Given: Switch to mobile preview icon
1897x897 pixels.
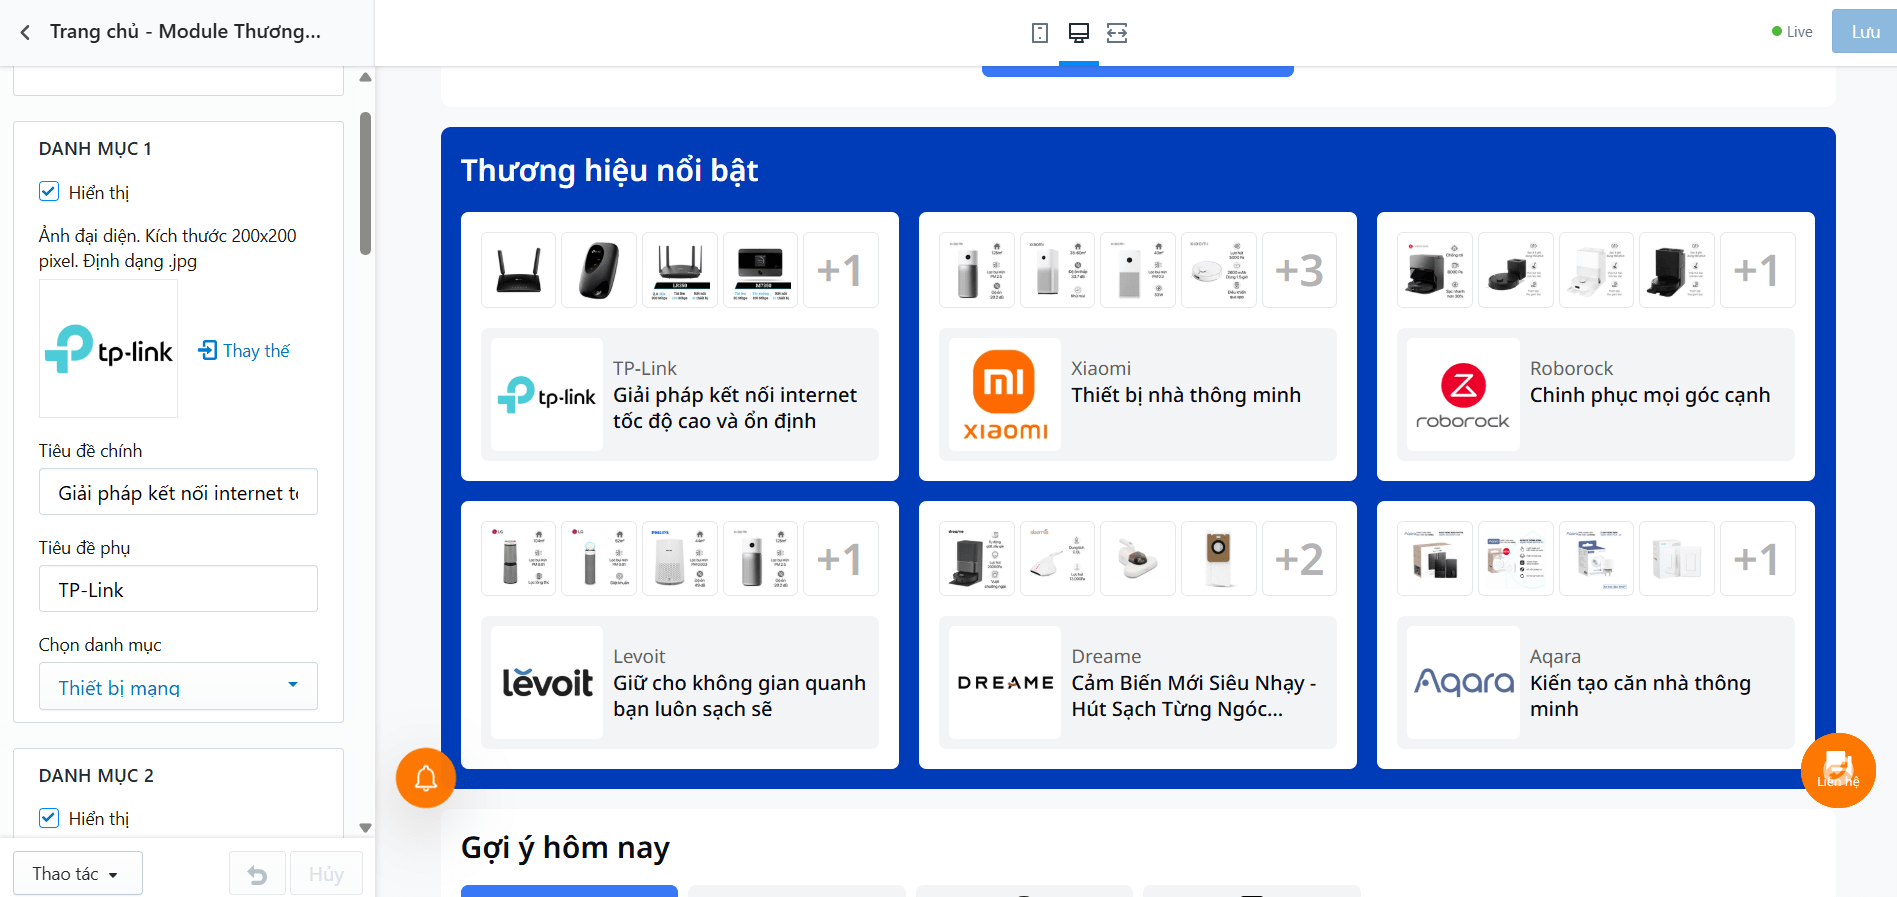Looking at the screenshot, I should [1040, 33].
